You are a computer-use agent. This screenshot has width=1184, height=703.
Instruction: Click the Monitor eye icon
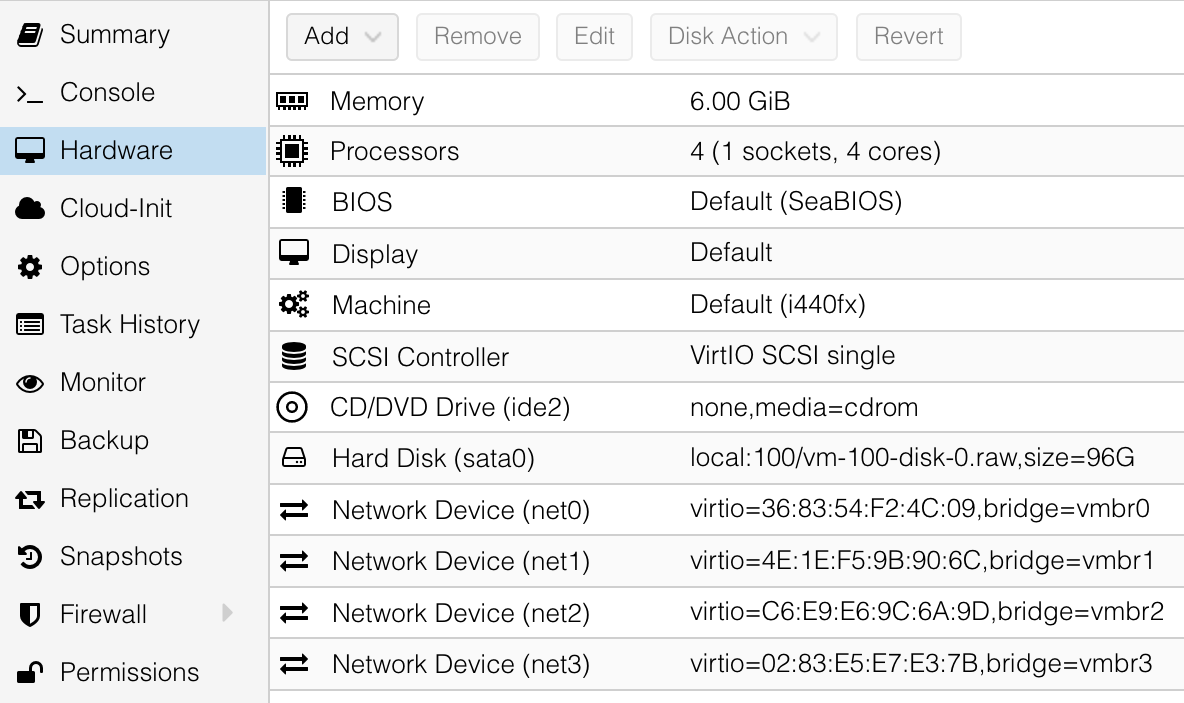[29, 383]
